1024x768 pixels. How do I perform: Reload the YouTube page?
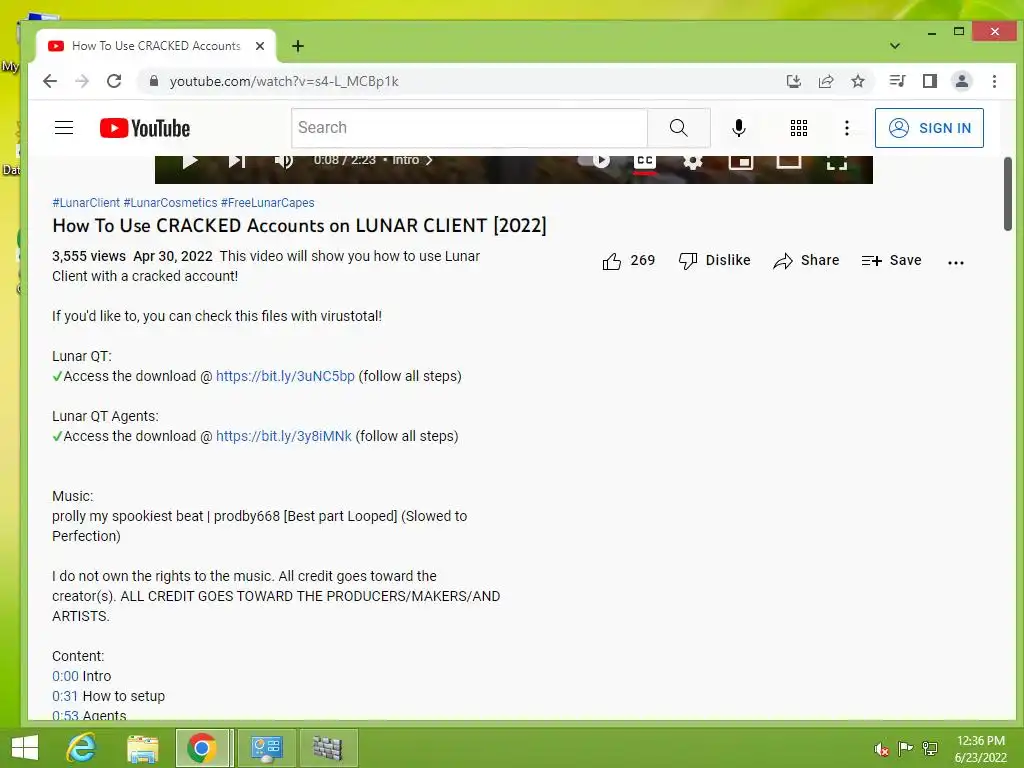pos(114,81)
